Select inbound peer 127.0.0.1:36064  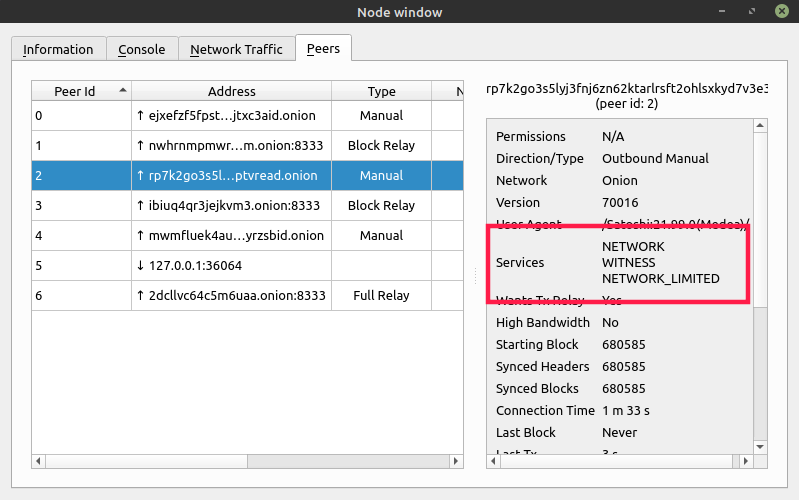point(247,266)
